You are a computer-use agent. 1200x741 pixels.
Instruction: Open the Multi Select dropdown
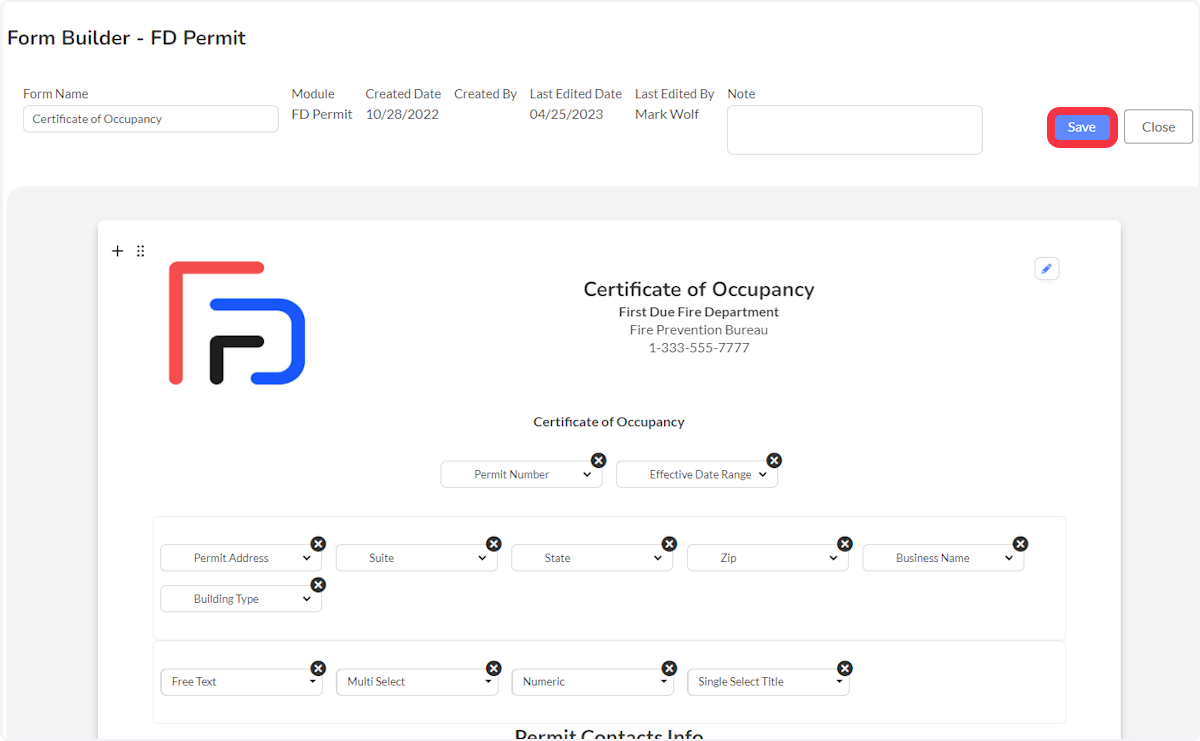click(x=416, y=682)
